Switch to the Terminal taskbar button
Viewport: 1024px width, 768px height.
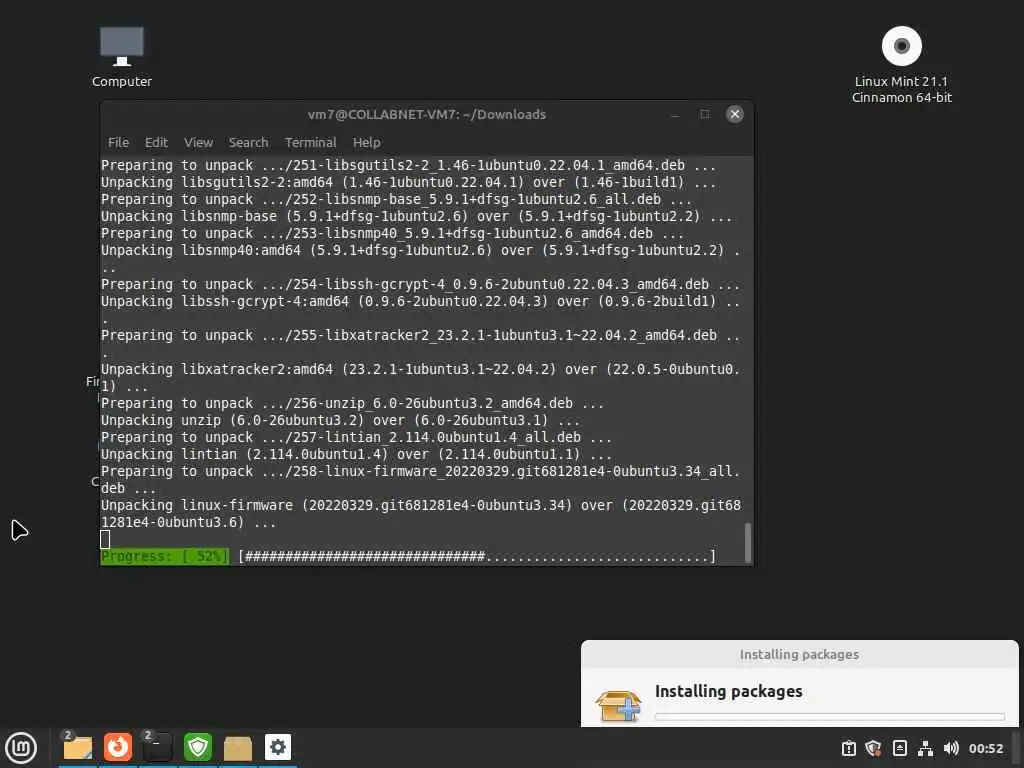(x=157, y=748)
